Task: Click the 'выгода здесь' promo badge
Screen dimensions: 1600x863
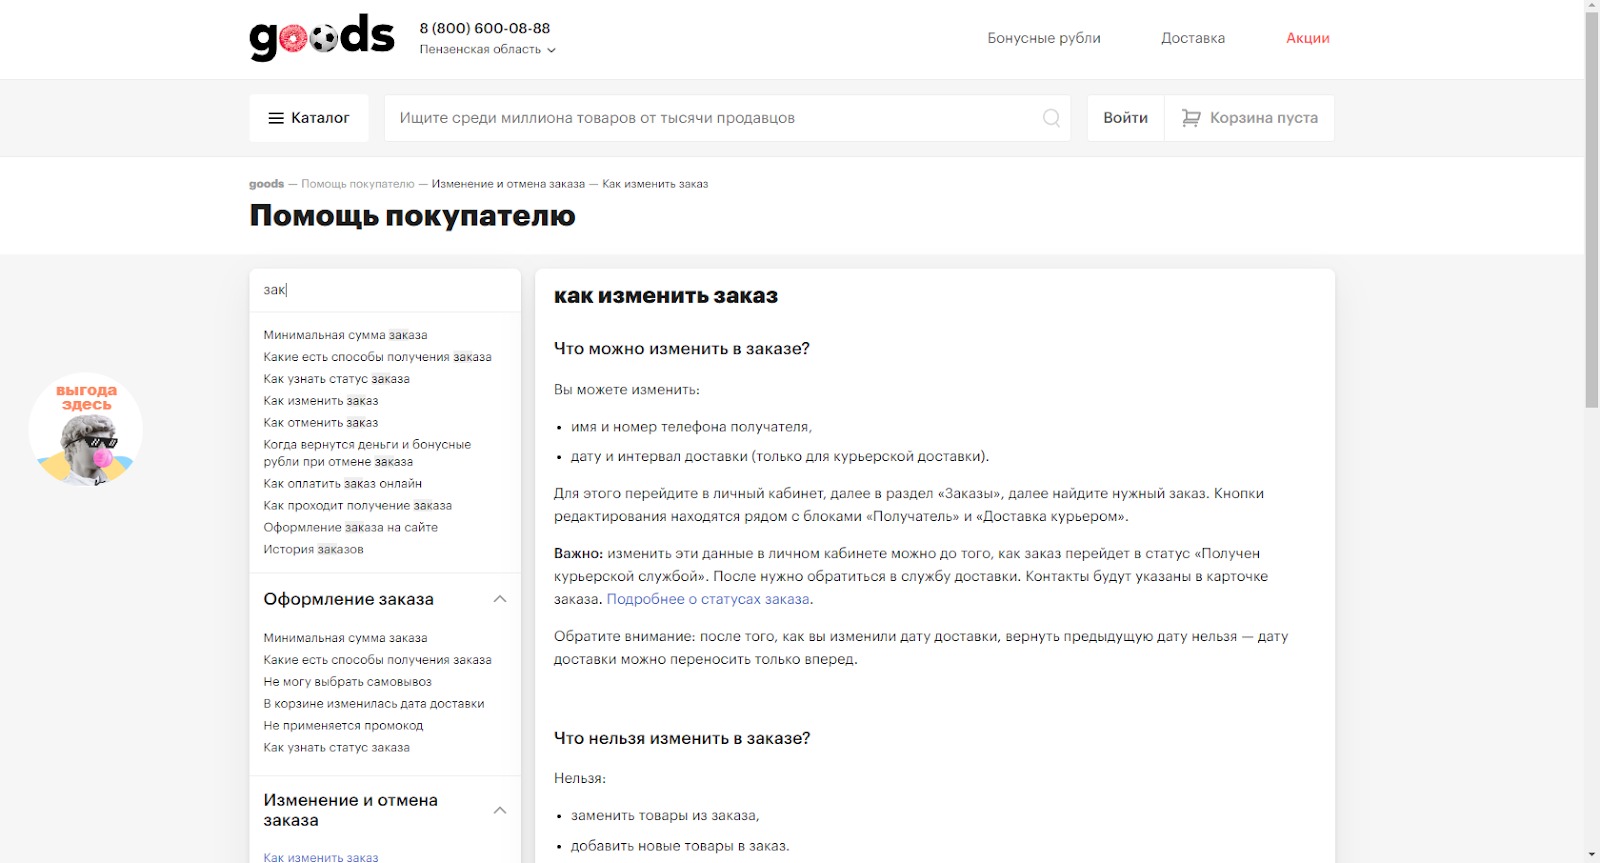Action: (x=86, y=430)
